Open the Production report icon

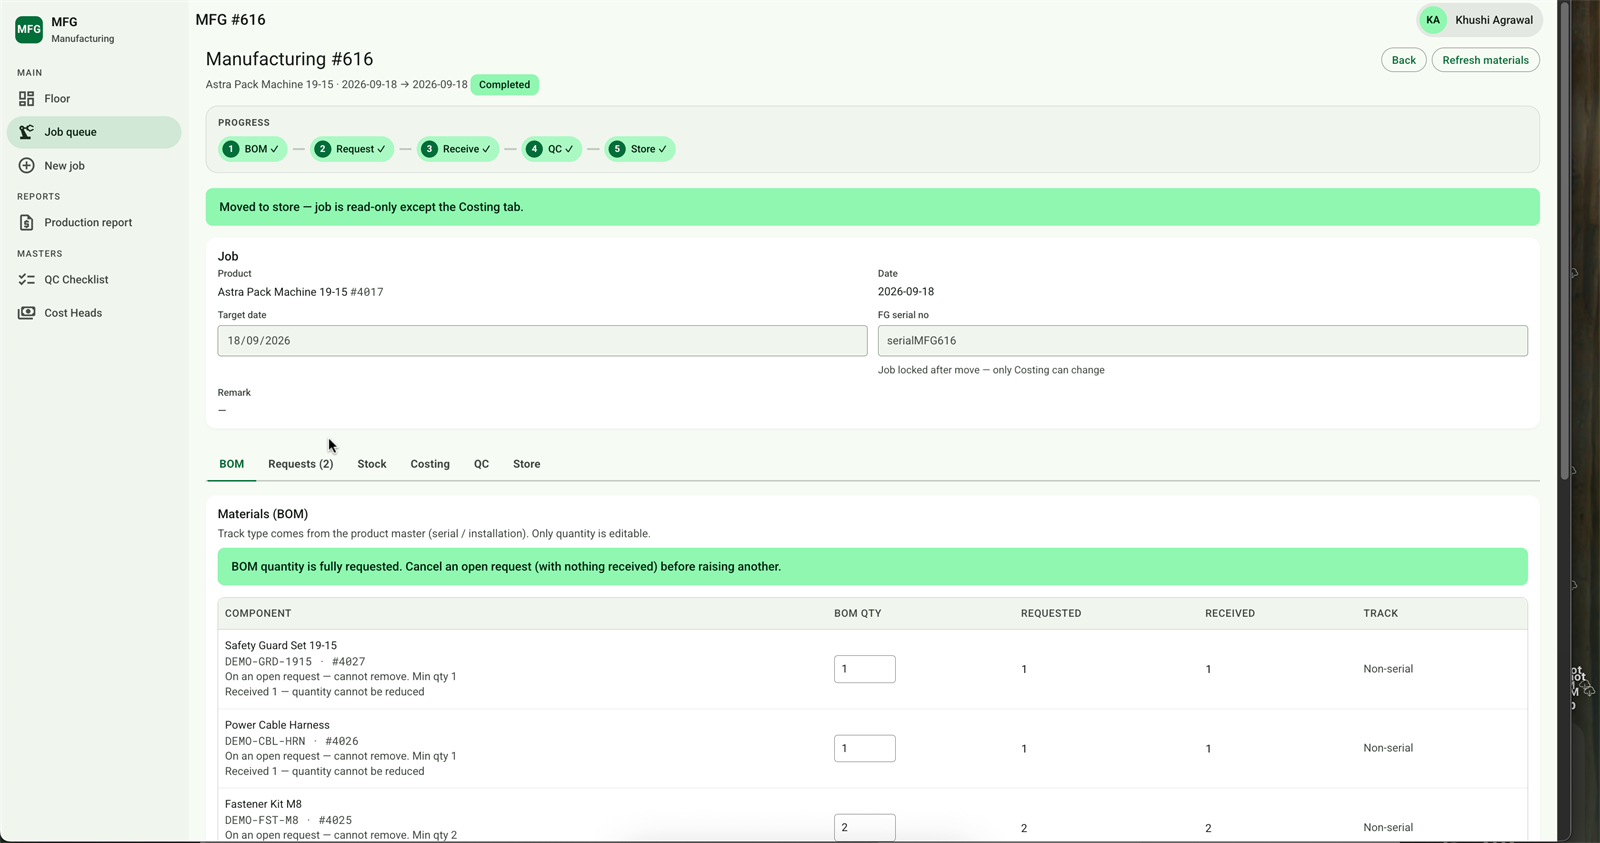(27, 223)
